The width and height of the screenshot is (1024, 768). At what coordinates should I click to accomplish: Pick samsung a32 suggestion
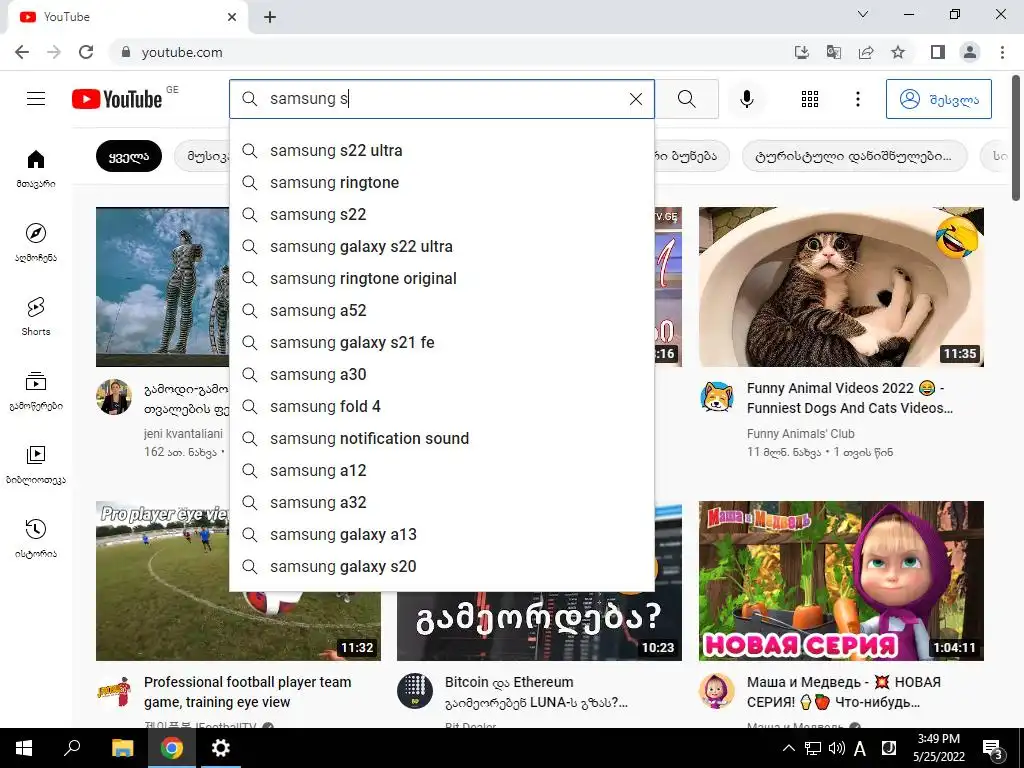[x=442, y=502]
